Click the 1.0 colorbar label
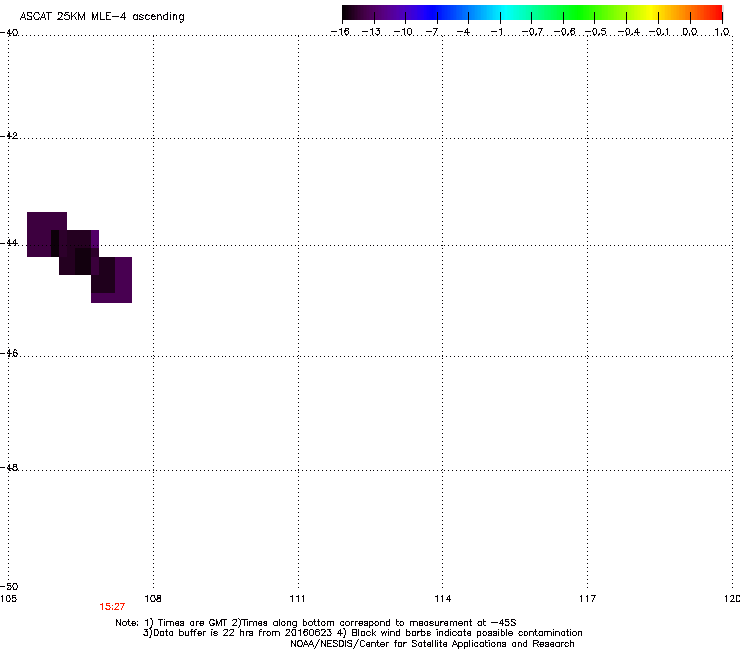The image size is (740, 650). pyautogui.click(x=722, y=32)
